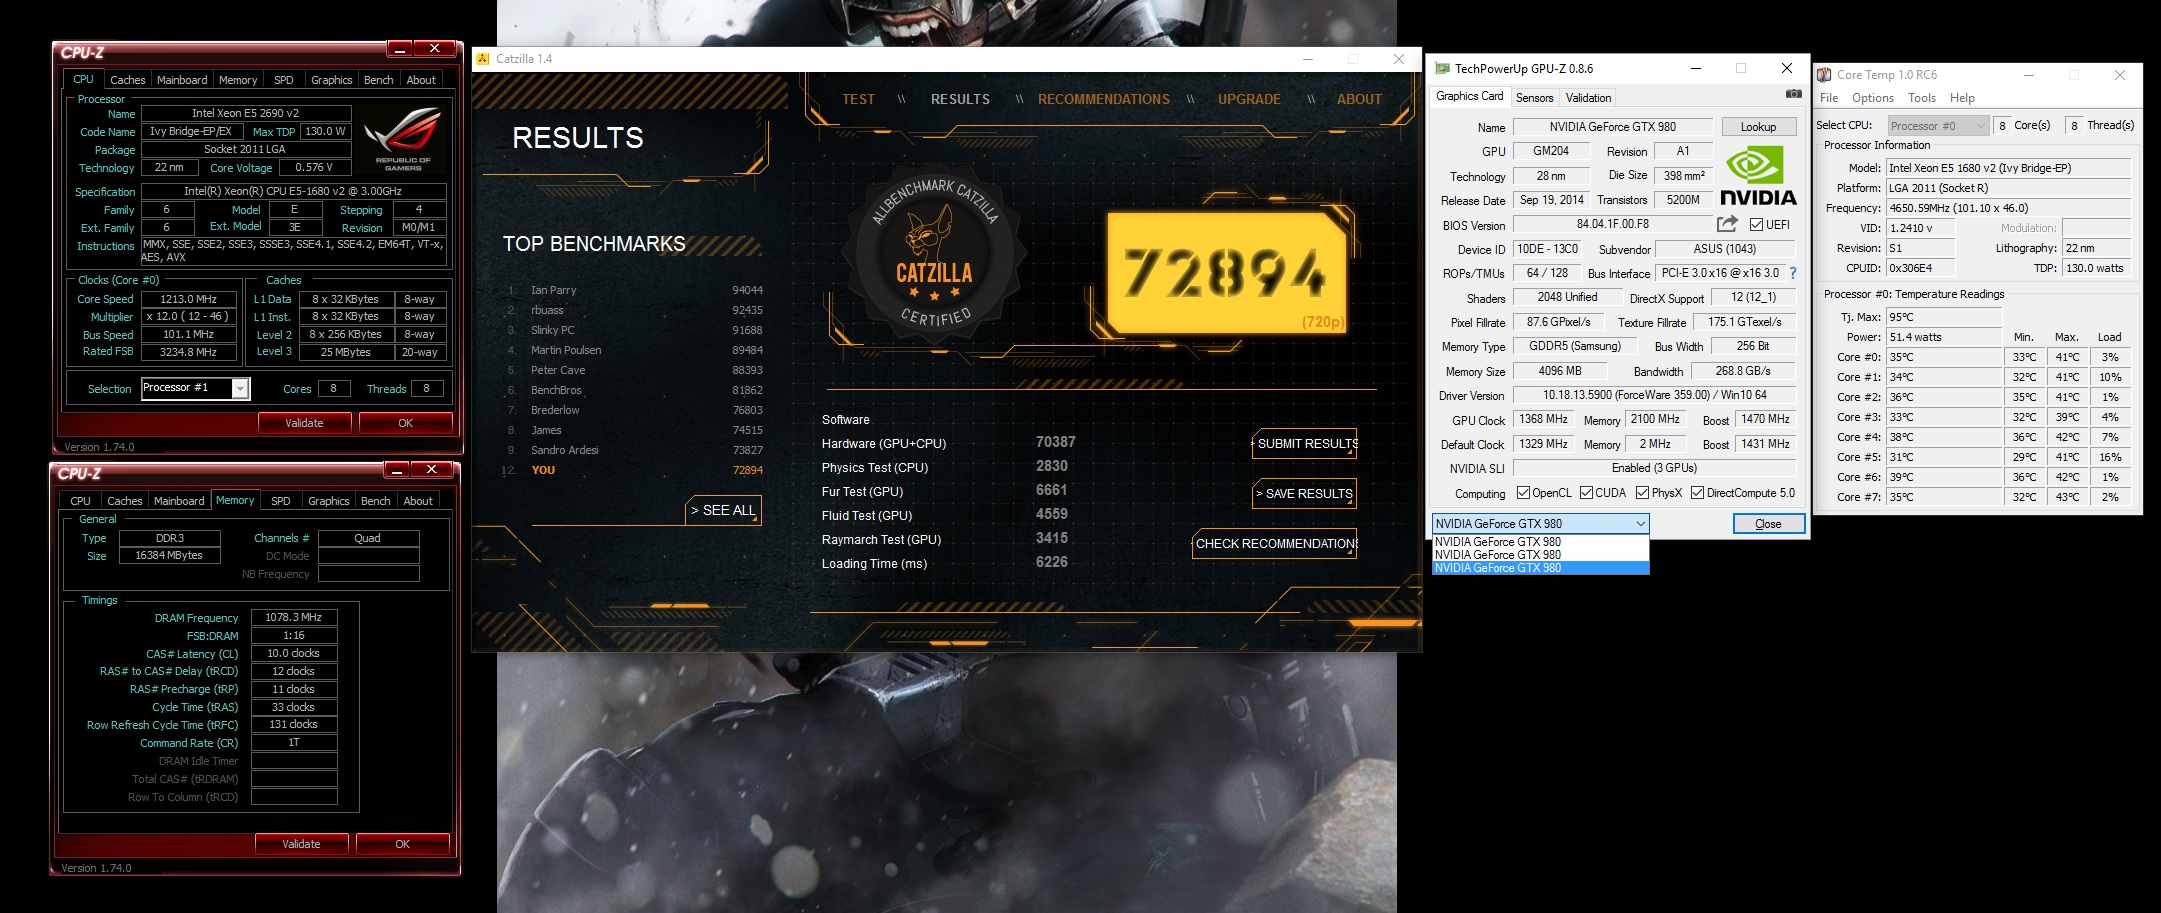
Task: Select the 'YOU' benchmark row
Action: (x=635, y=470)
